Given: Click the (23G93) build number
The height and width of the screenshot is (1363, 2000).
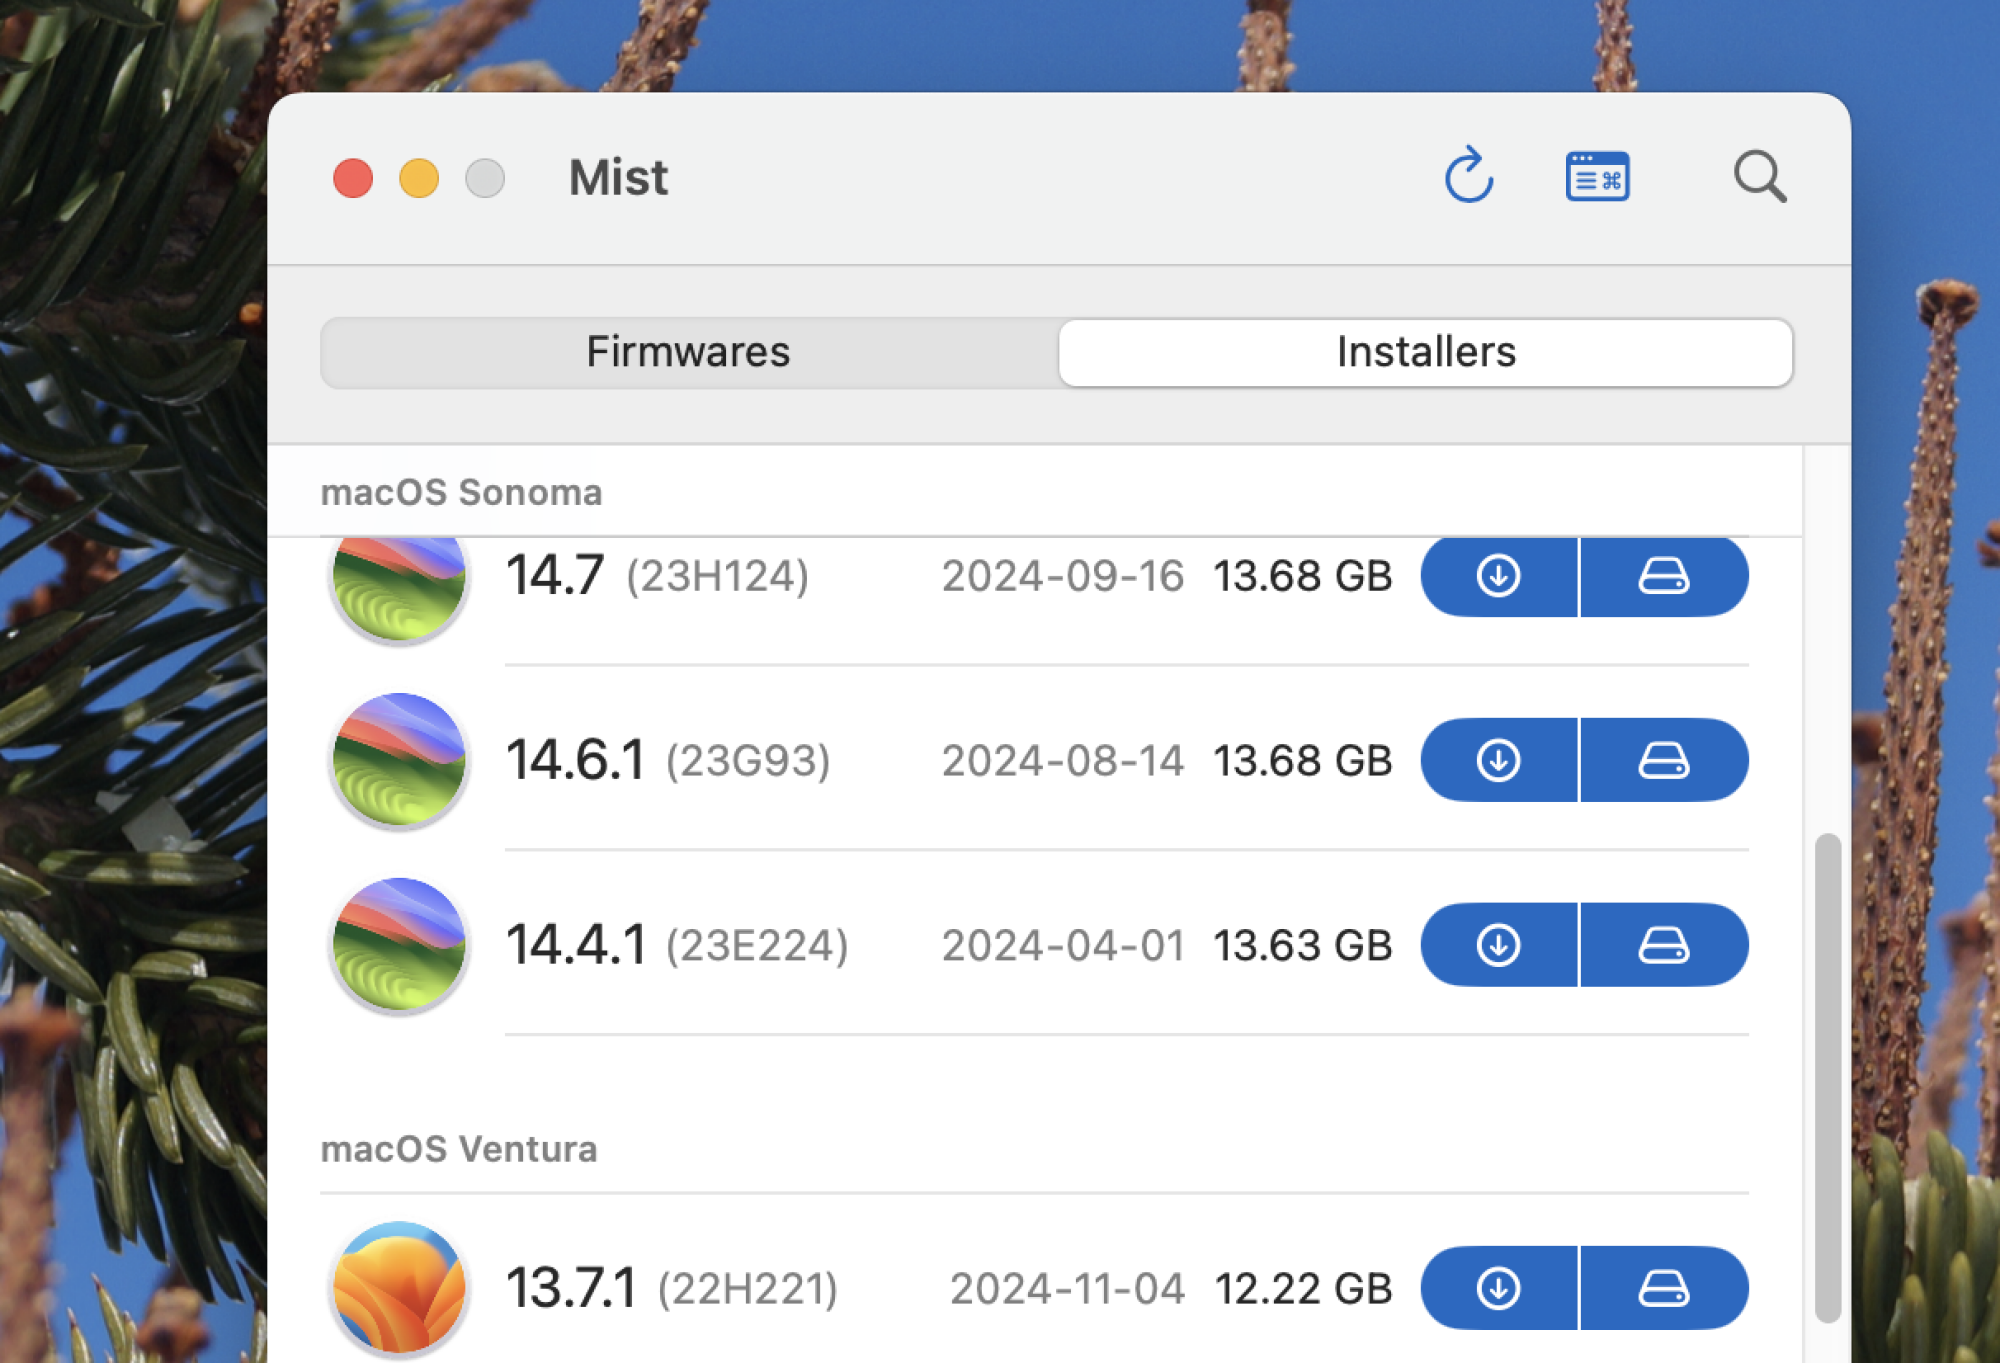Looking at the screenshot, I should [x=748, y=761].
